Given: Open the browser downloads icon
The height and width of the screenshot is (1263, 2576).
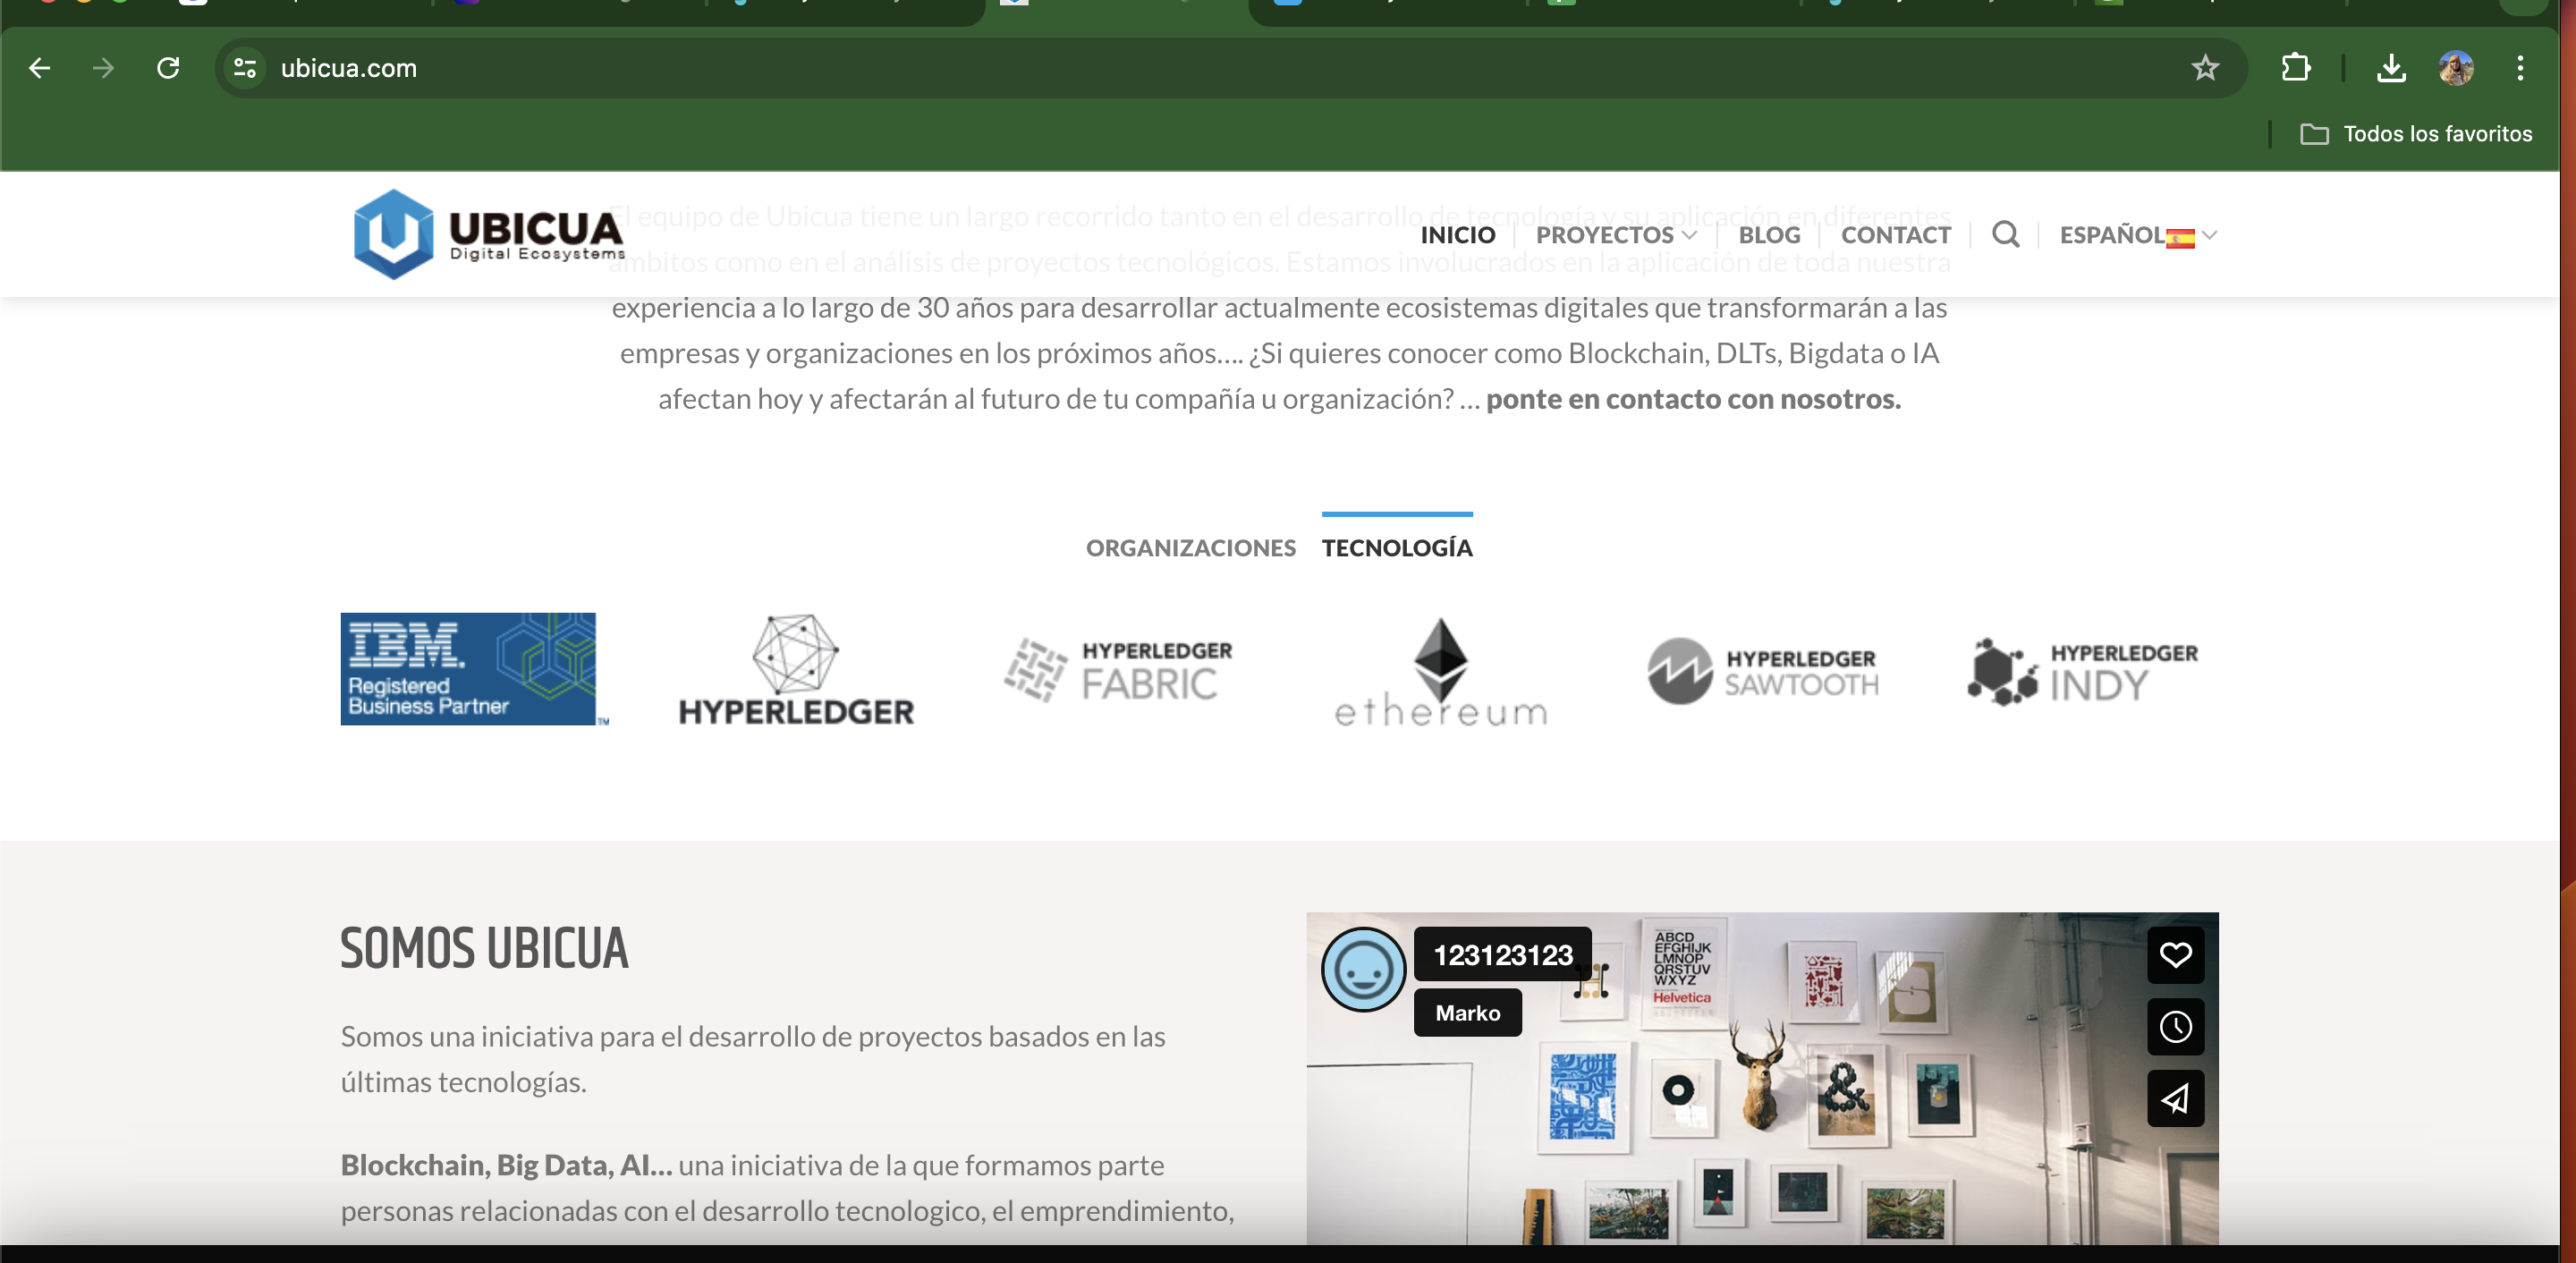Looking at the screenshot, I should click(2391, 68).
